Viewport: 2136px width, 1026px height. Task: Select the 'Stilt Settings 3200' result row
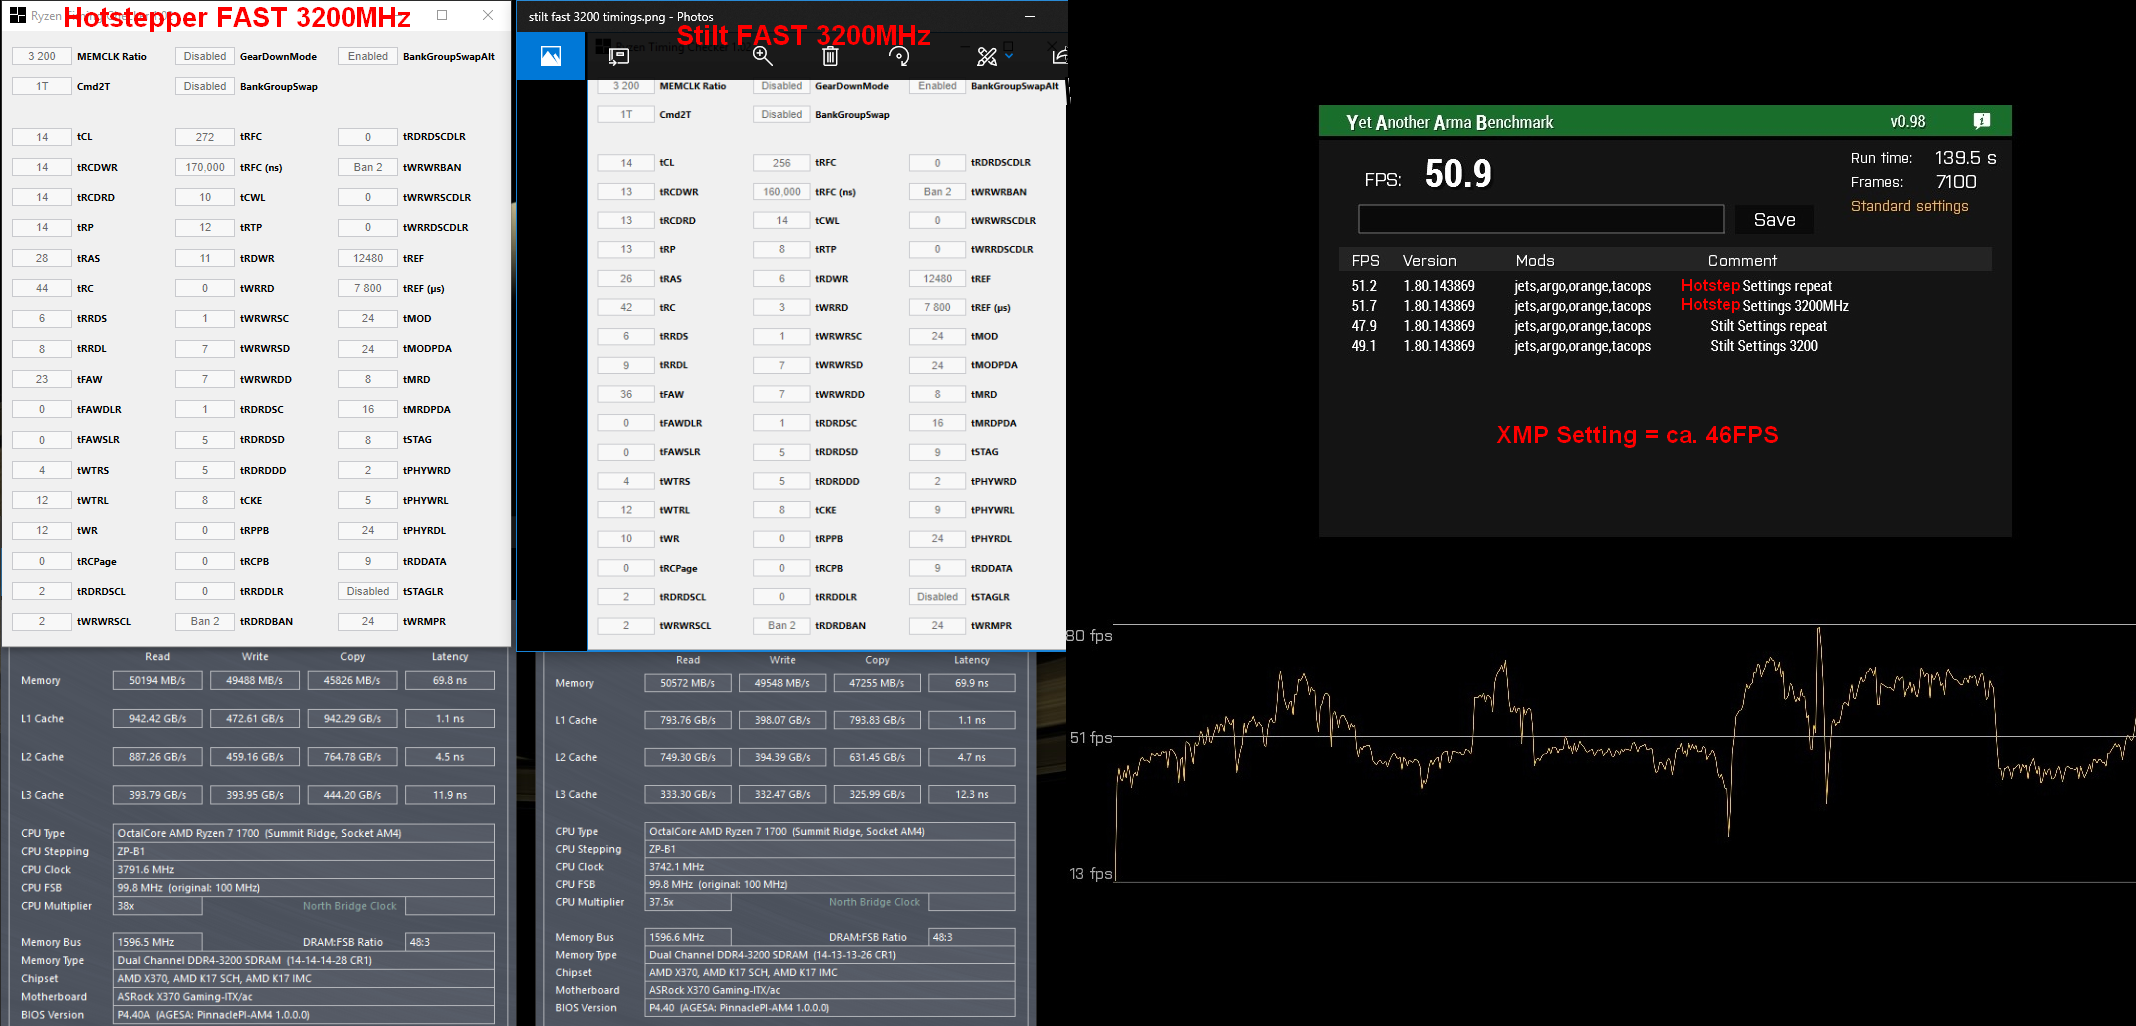click(1665, 346)
